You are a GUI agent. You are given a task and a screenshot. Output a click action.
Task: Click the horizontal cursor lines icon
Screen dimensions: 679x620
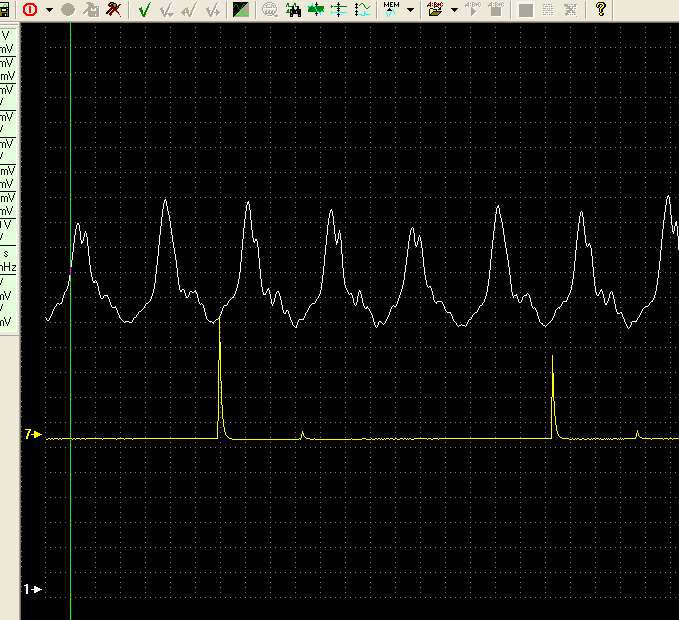point(339,10)
